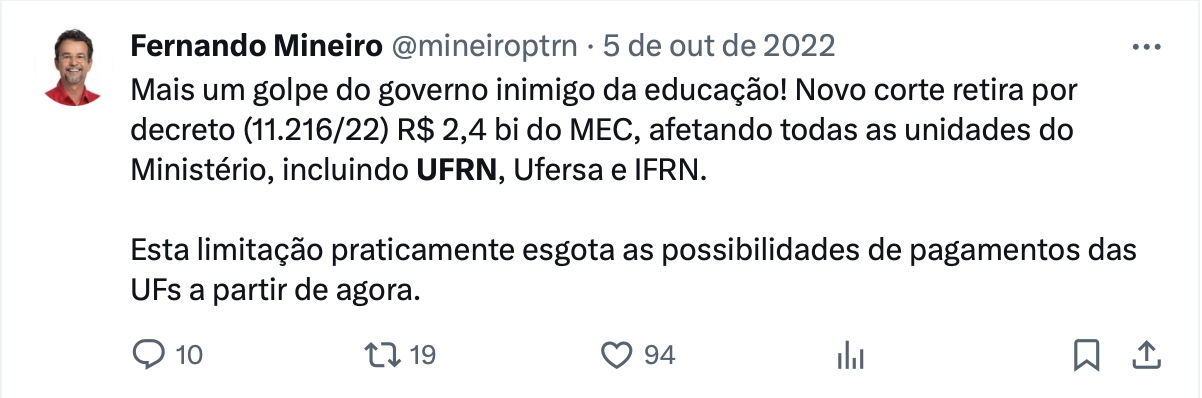Click the like count 94
This screenshot has width=1202, height=398.
point(659,355)
